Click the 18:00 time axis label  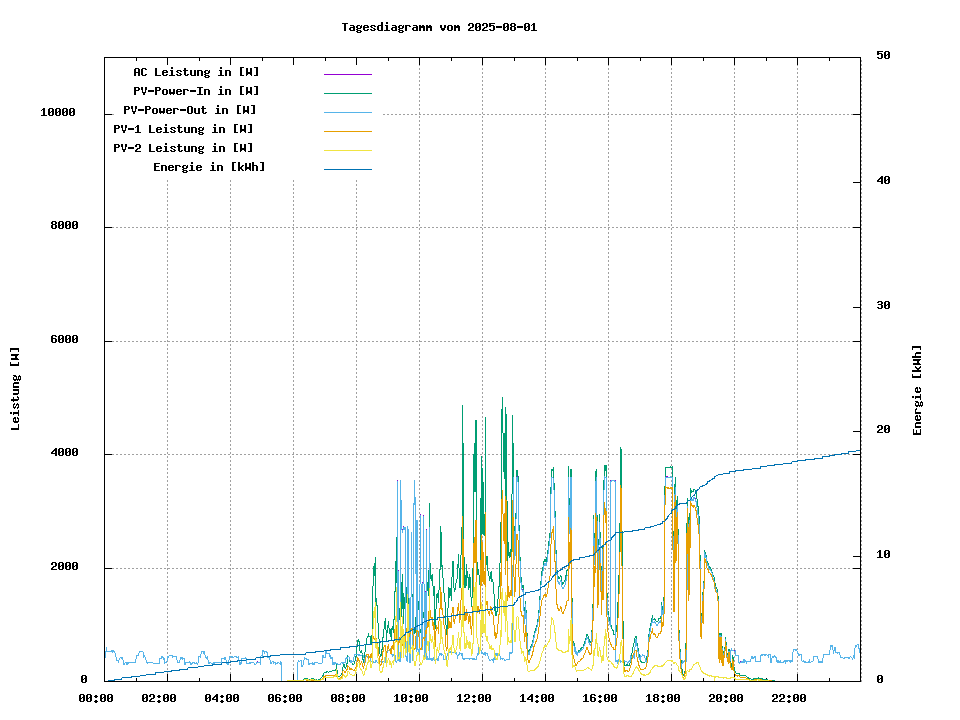662,698
